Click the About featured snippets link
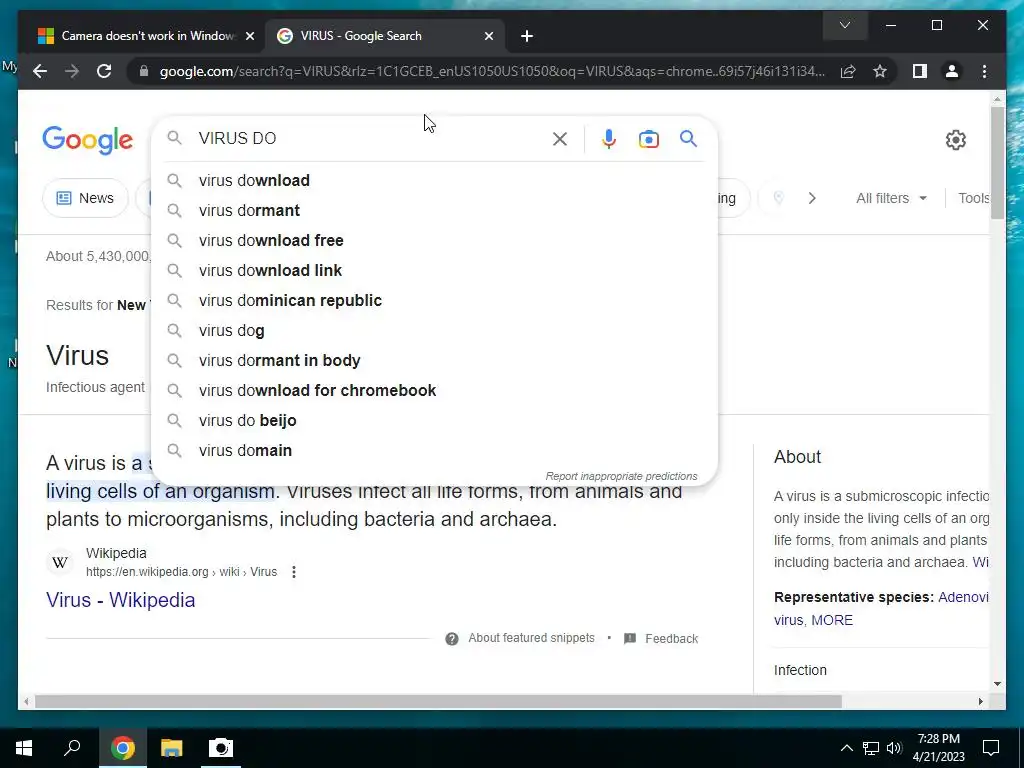Screen dimensions: 1024x768 pos(531,638)
